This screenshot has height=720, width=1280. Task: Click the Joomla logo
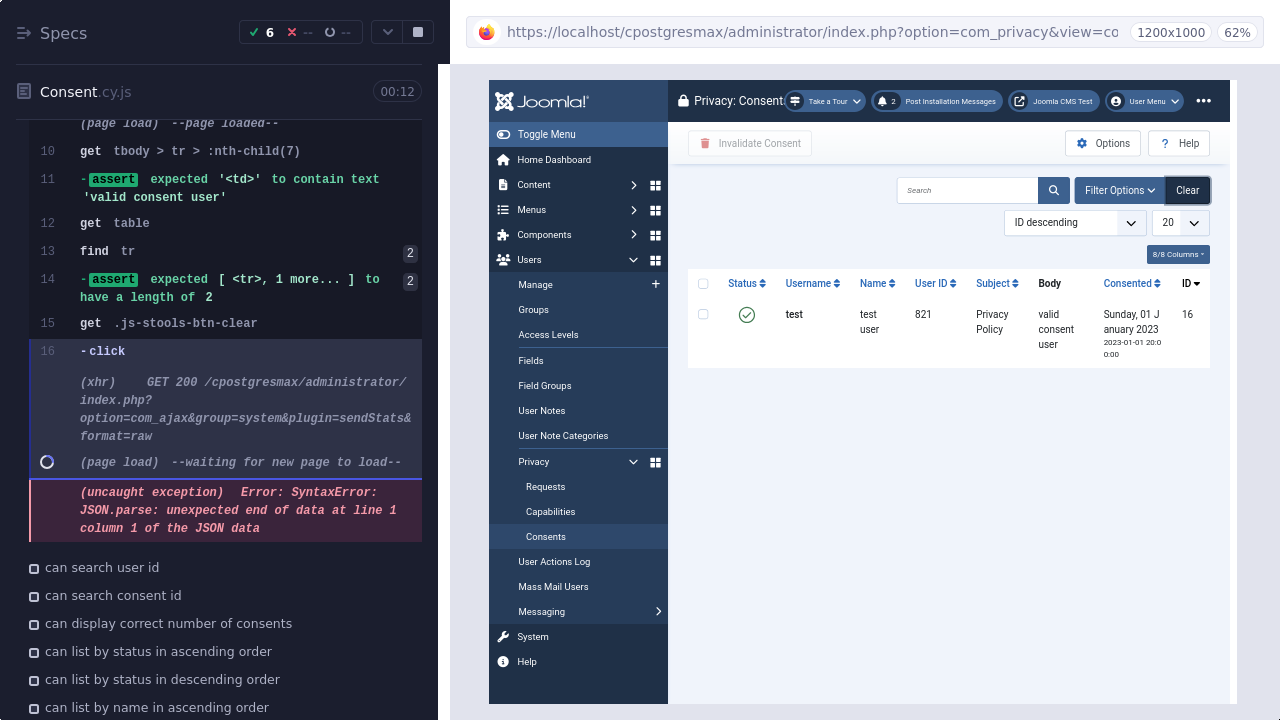541,102
